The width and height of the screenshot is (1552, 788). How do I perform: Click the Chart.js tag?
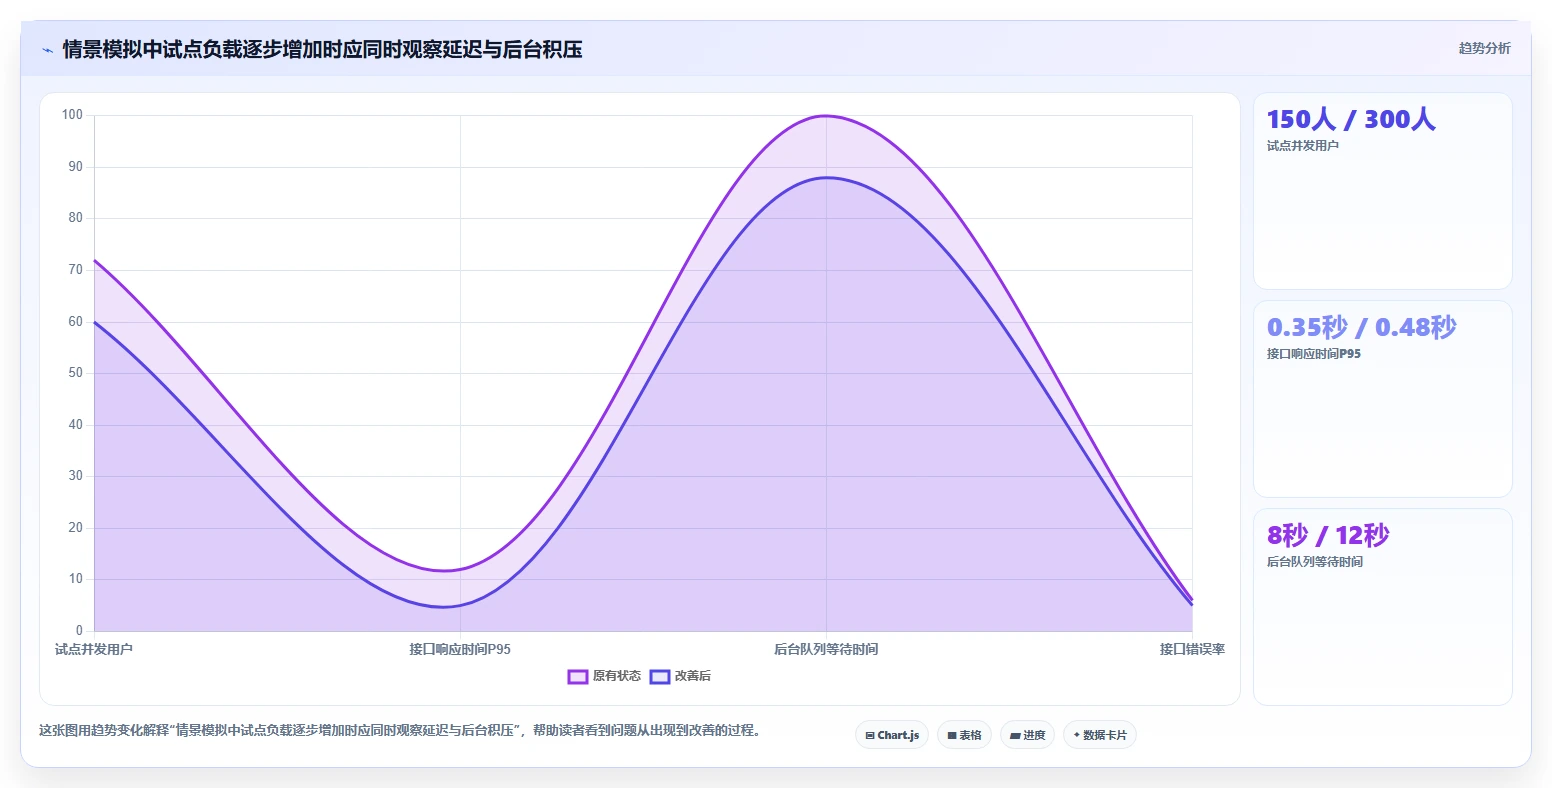pyautogui.click(x=892, y=735)
